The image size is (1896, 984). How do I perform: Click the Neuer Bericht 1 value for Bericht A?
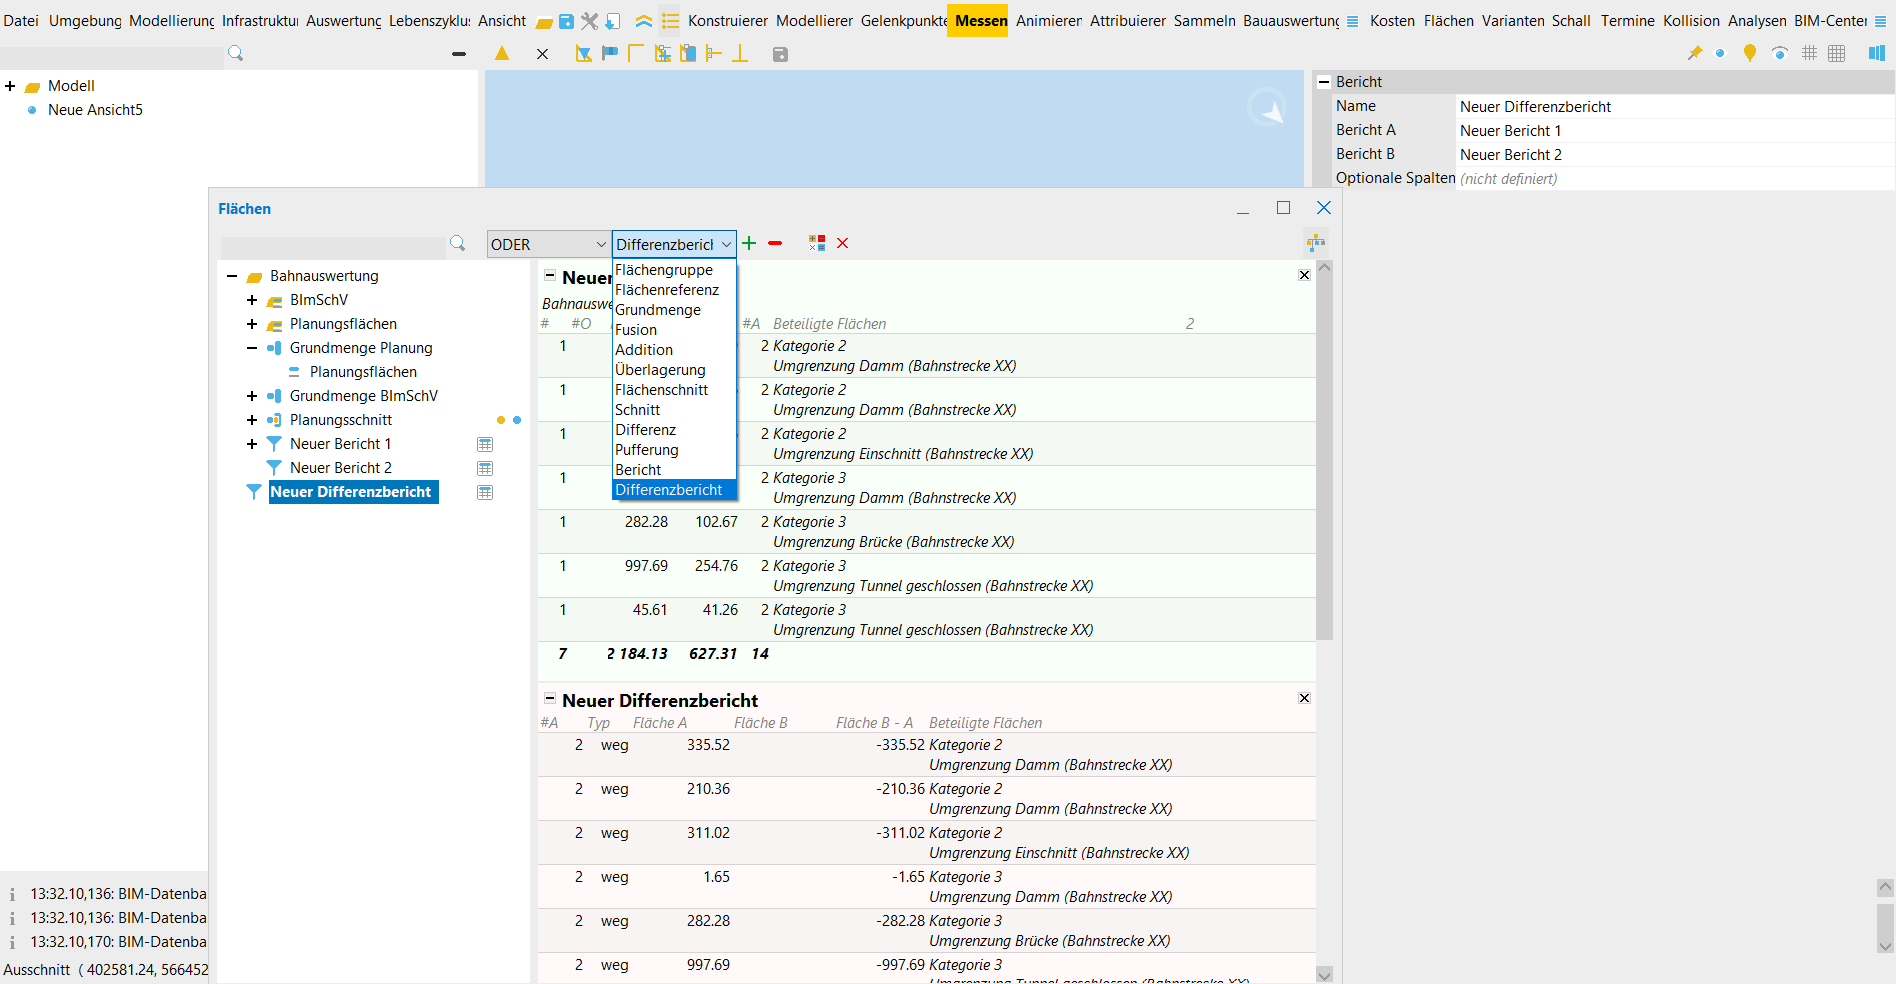click(1510, 131)
